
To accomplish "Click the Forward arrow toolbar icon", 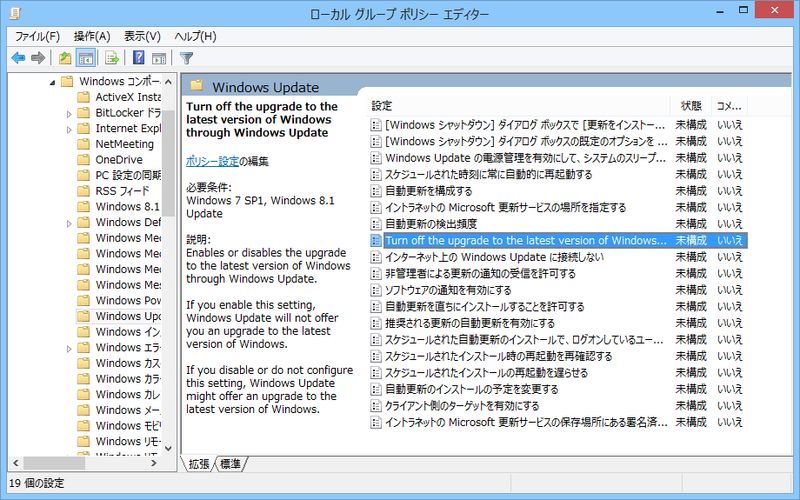I will [x=38, y=58].
